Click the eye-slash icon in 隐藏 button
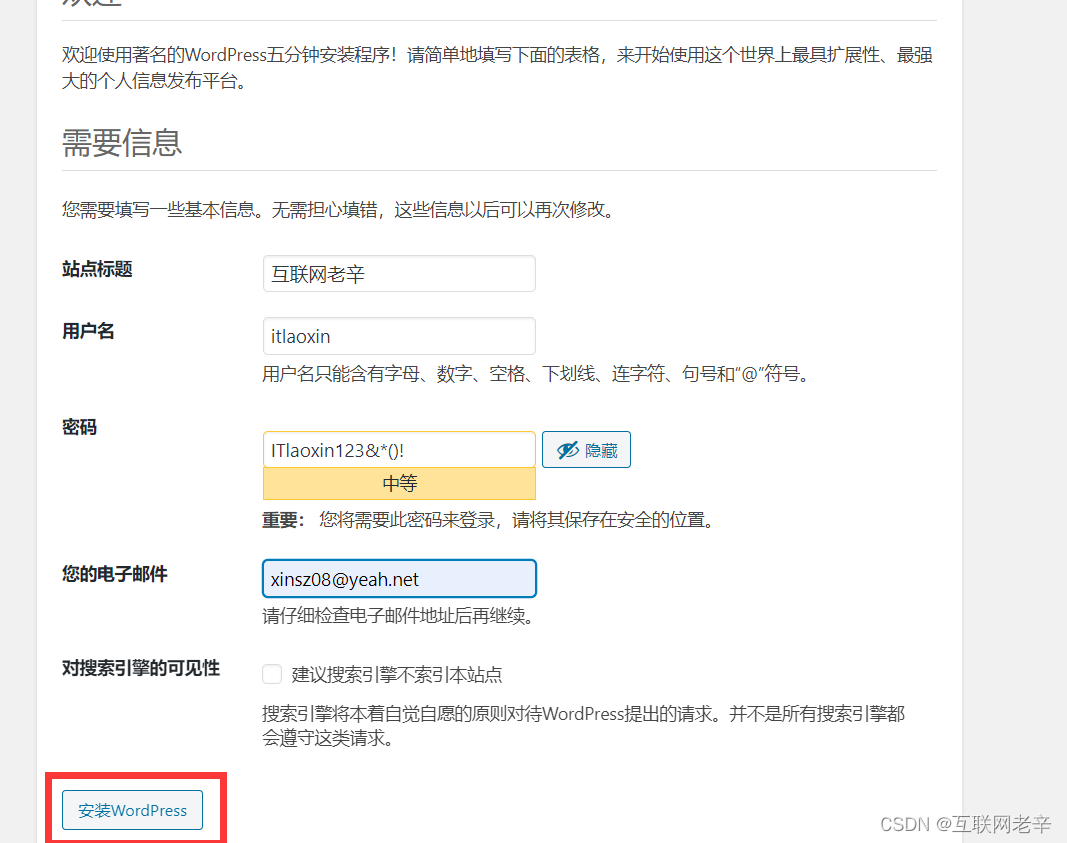 click(568, 450)
